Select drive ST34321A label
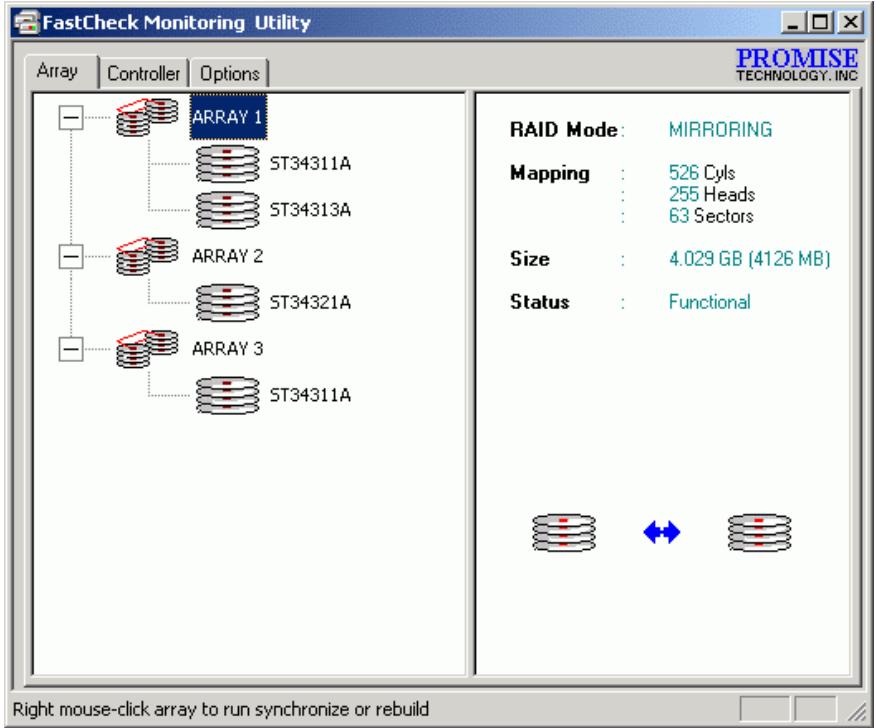This screenshot has height=728, width=876. click(x=310, y=303)
